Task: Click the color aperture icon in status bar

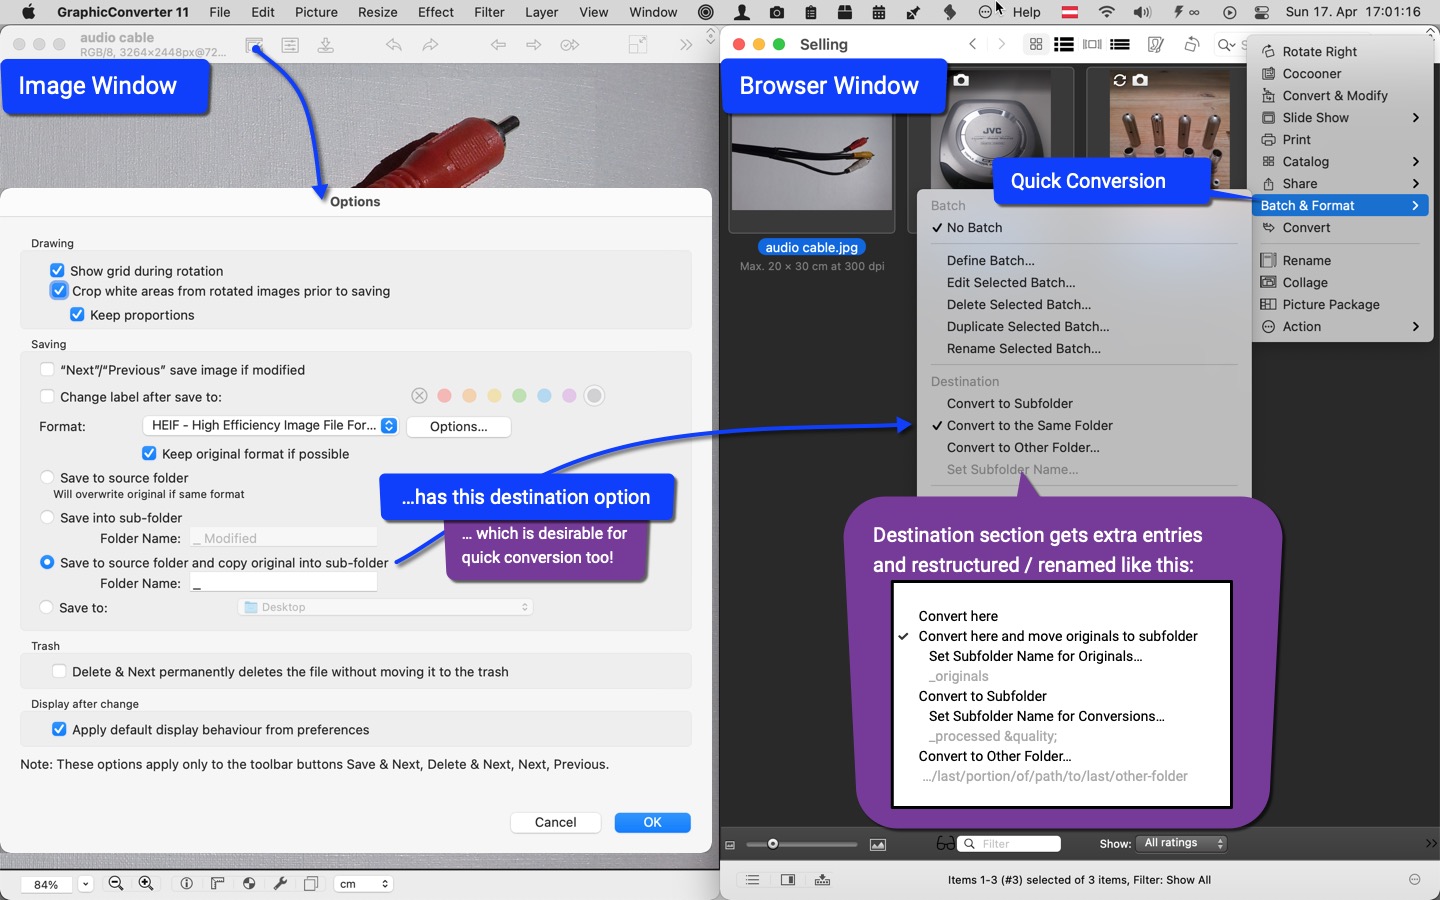Action: point(249,883)
